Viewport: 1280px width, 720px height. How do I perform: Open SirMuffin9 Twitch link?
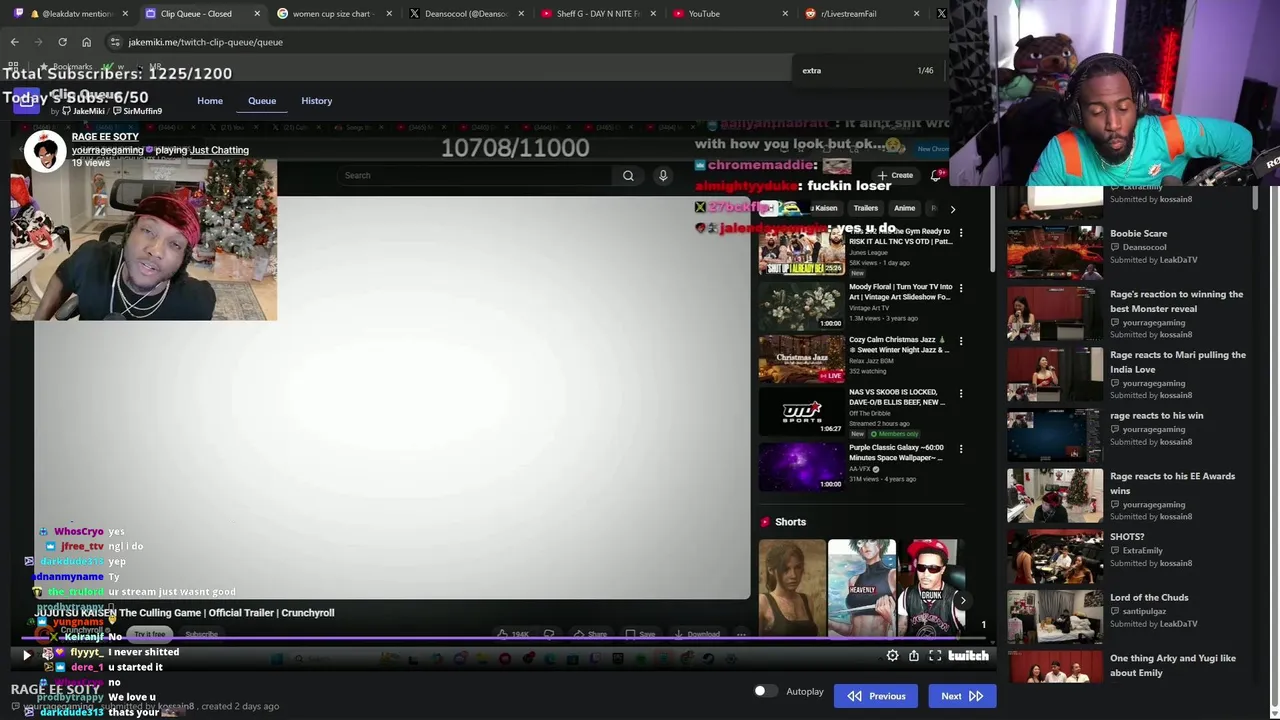137,111
